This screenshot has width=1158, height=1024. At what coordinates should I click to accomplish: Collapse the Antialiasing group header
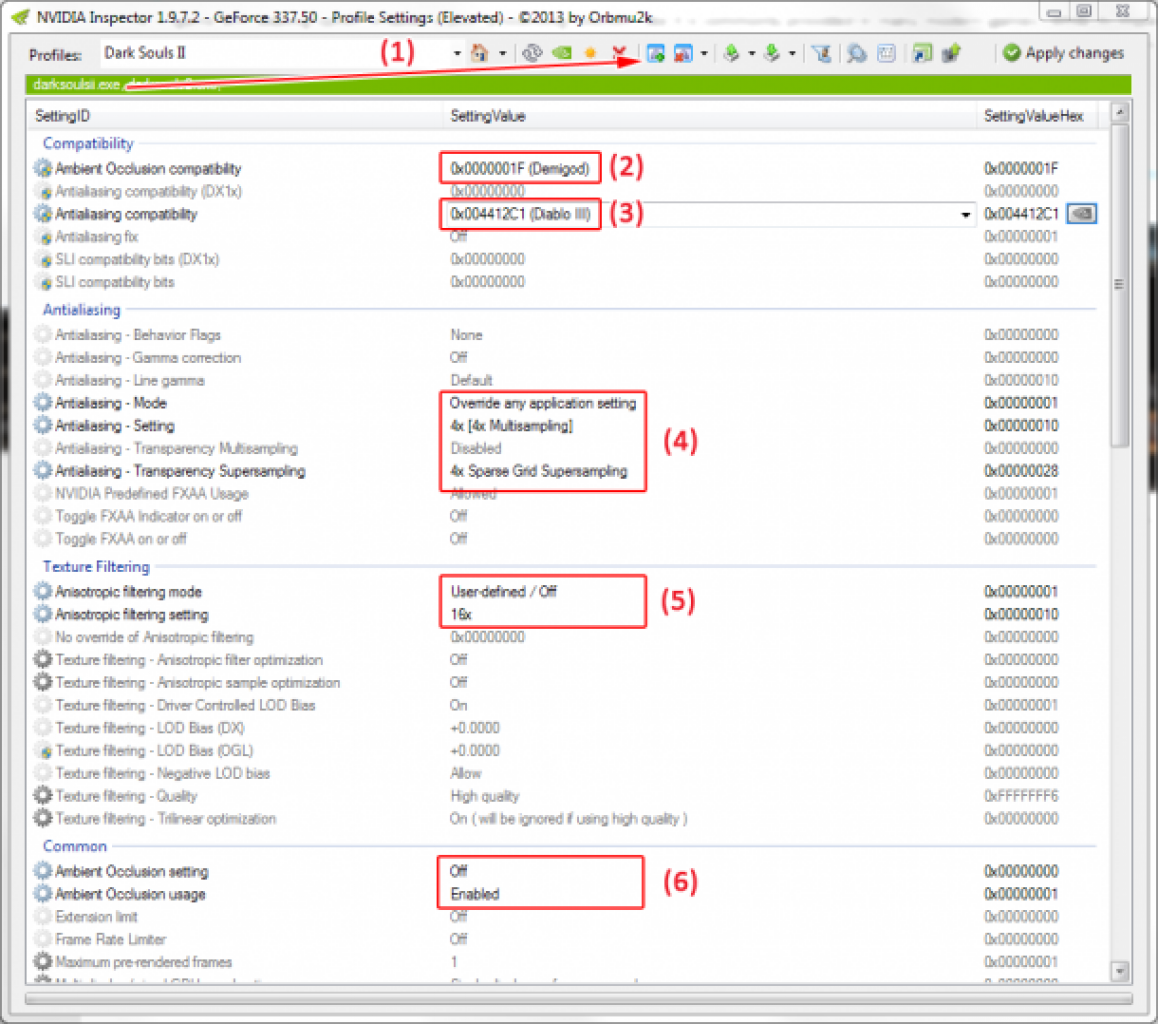tap(81, 309)
